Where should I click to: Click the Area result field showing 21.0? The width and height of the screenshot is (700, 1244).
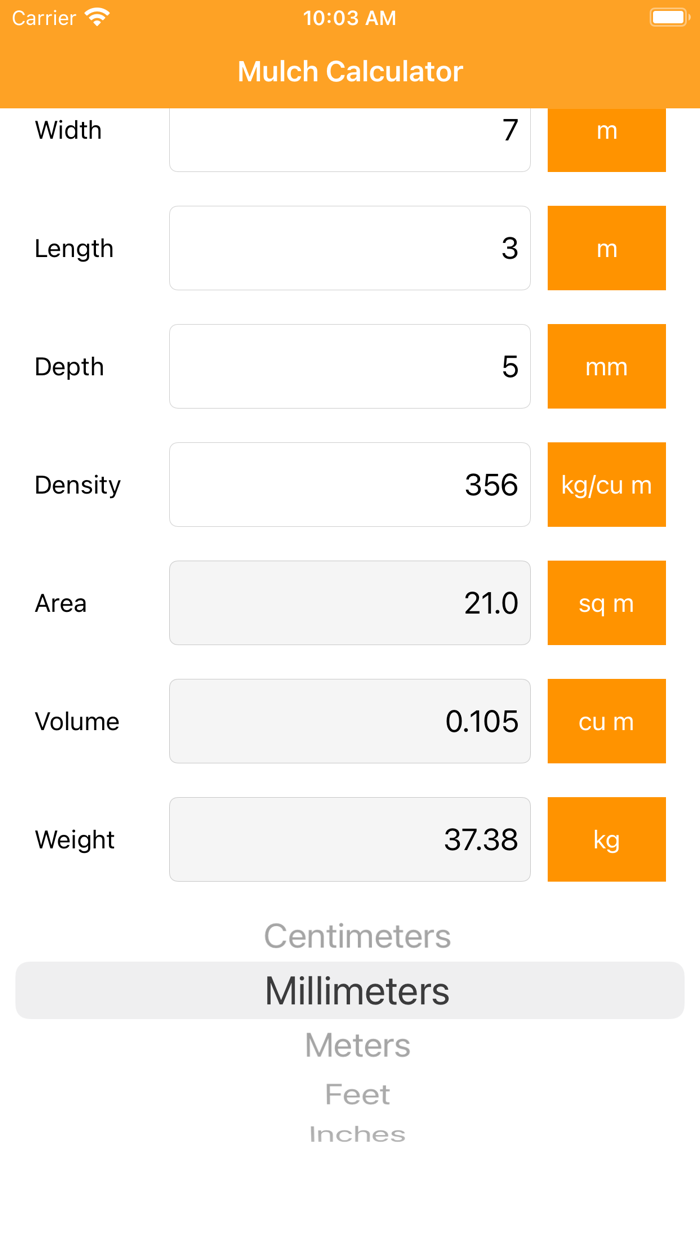pyautogui.click(x=350, y=603)
